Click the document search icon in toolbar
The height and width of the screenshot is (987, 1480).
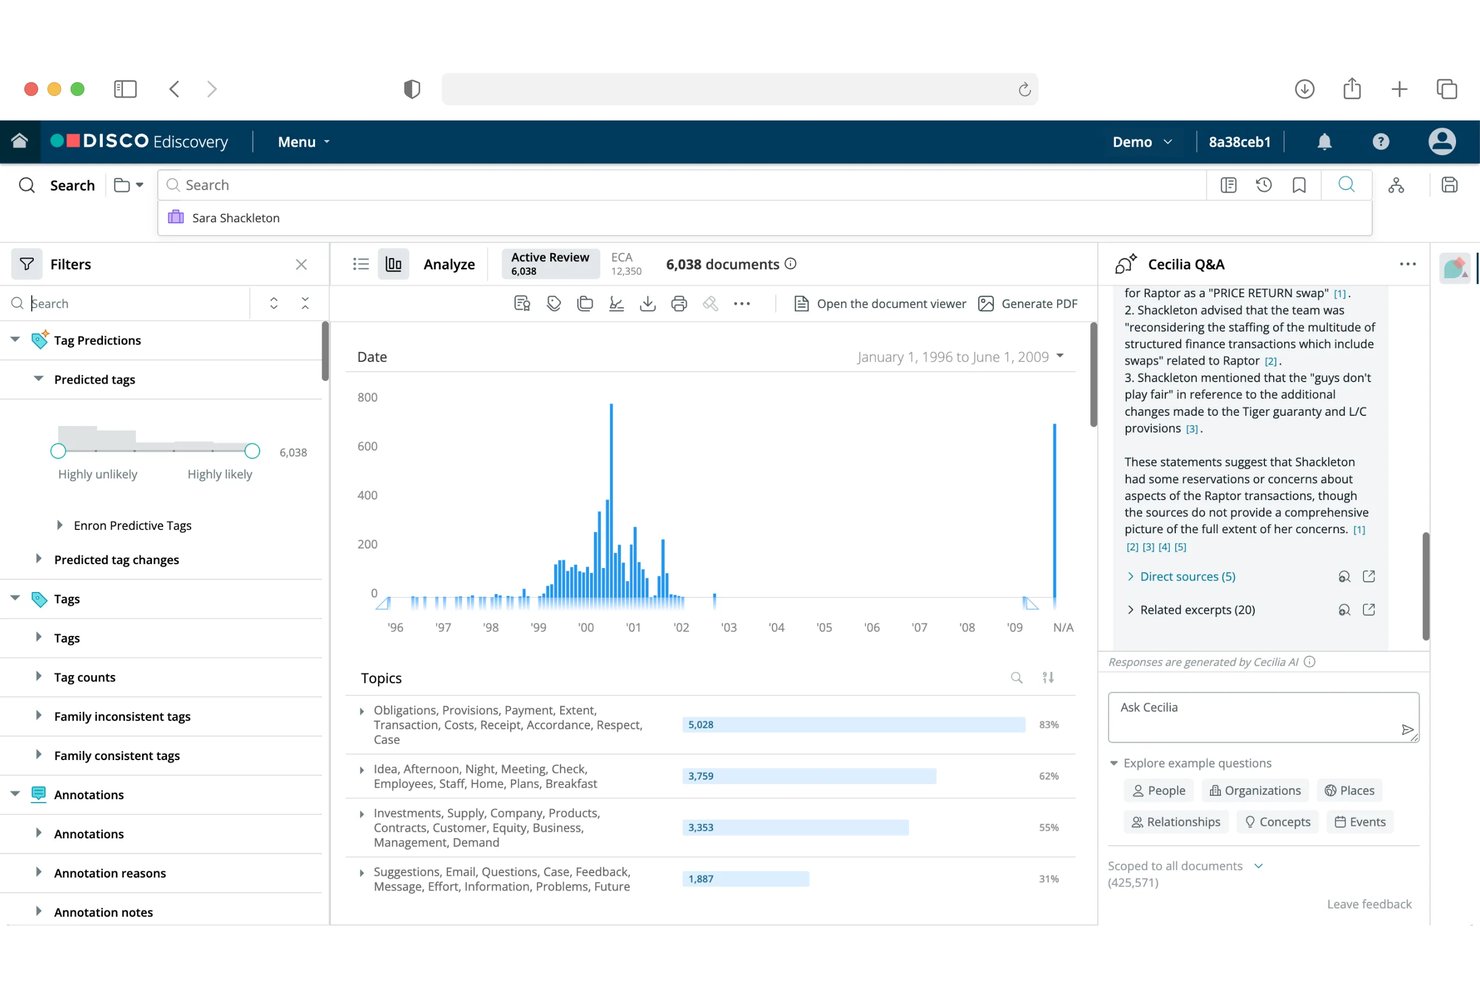pyautogui.click(x=522, y=304)
